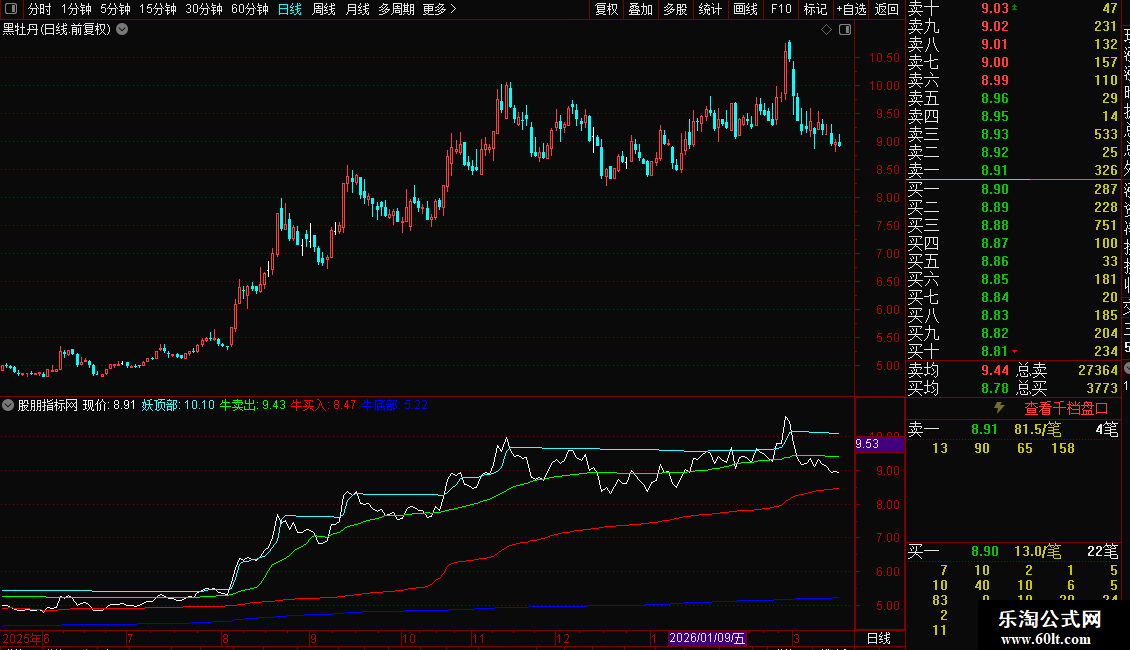The image size is (1130, 650).
Task: Select the 15分钟 period
Action: coord(157,9)
